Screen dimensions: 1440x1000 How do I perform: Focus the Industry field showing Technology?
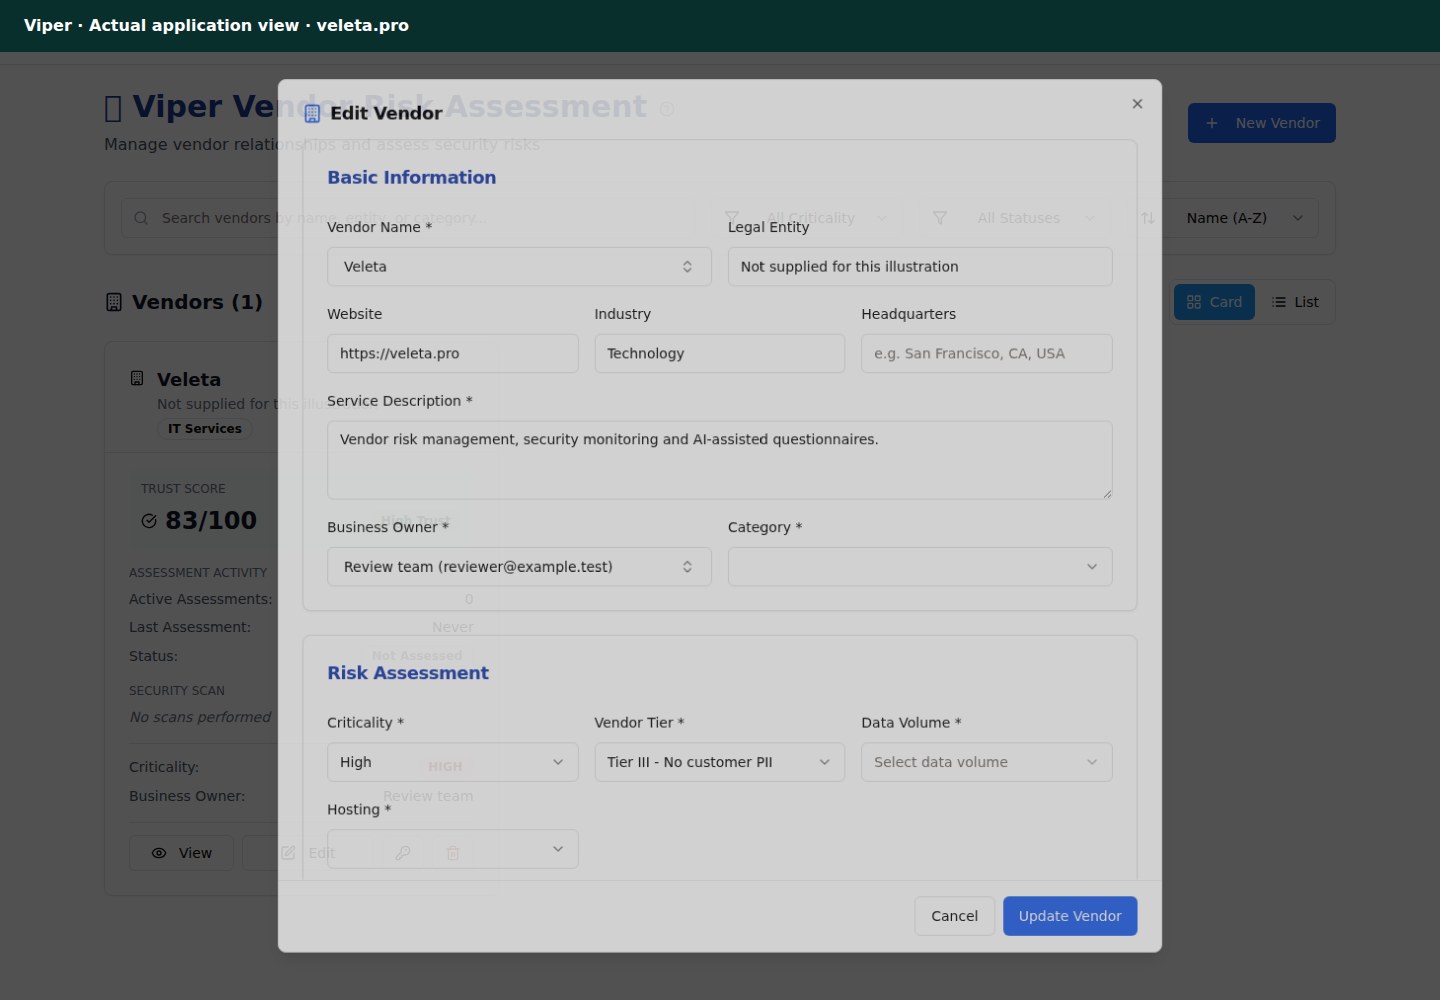(x=720, y=354)
